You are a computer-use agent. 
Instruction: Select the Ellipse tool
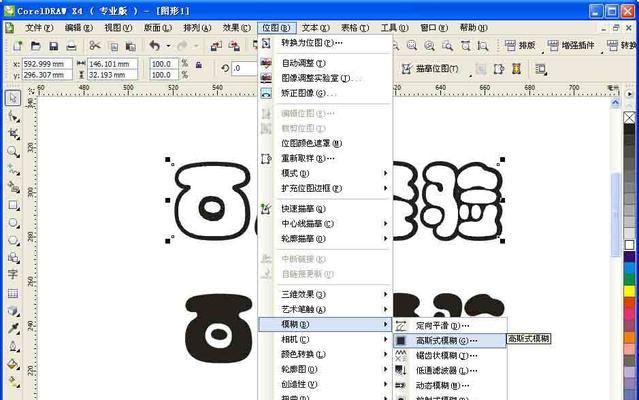point(13,222)
